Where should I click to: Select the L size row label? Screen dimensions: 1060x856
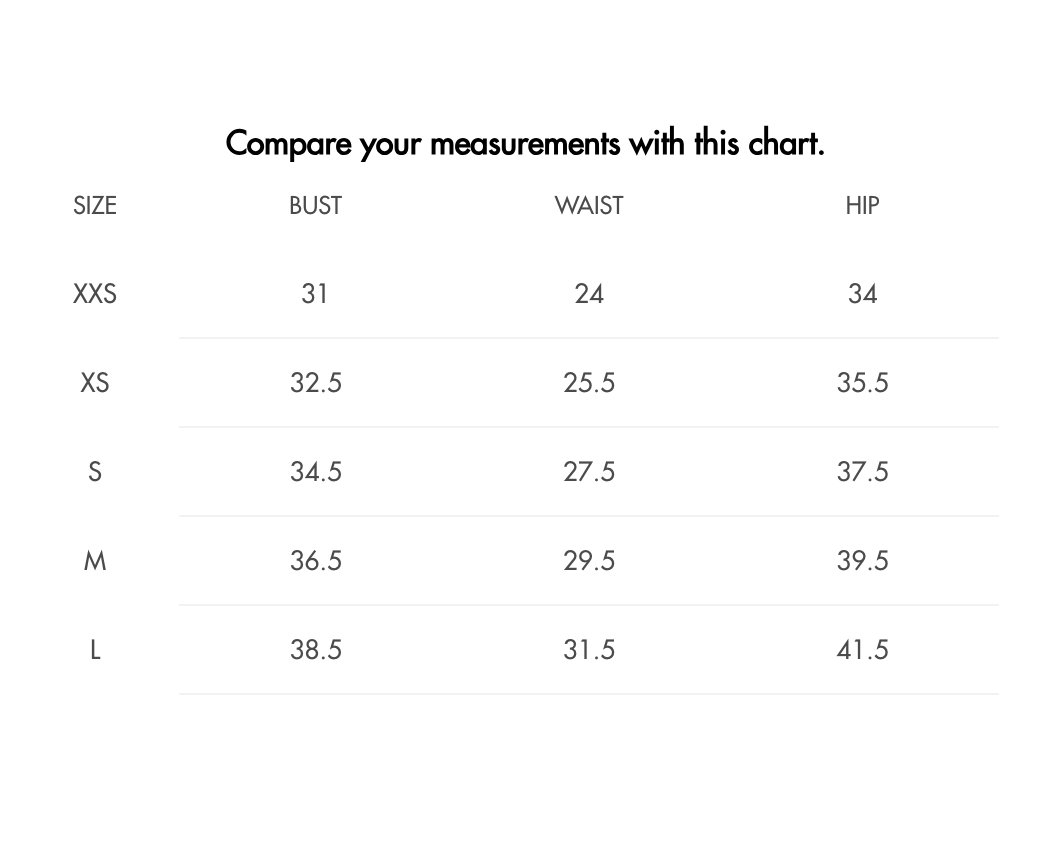95,650
